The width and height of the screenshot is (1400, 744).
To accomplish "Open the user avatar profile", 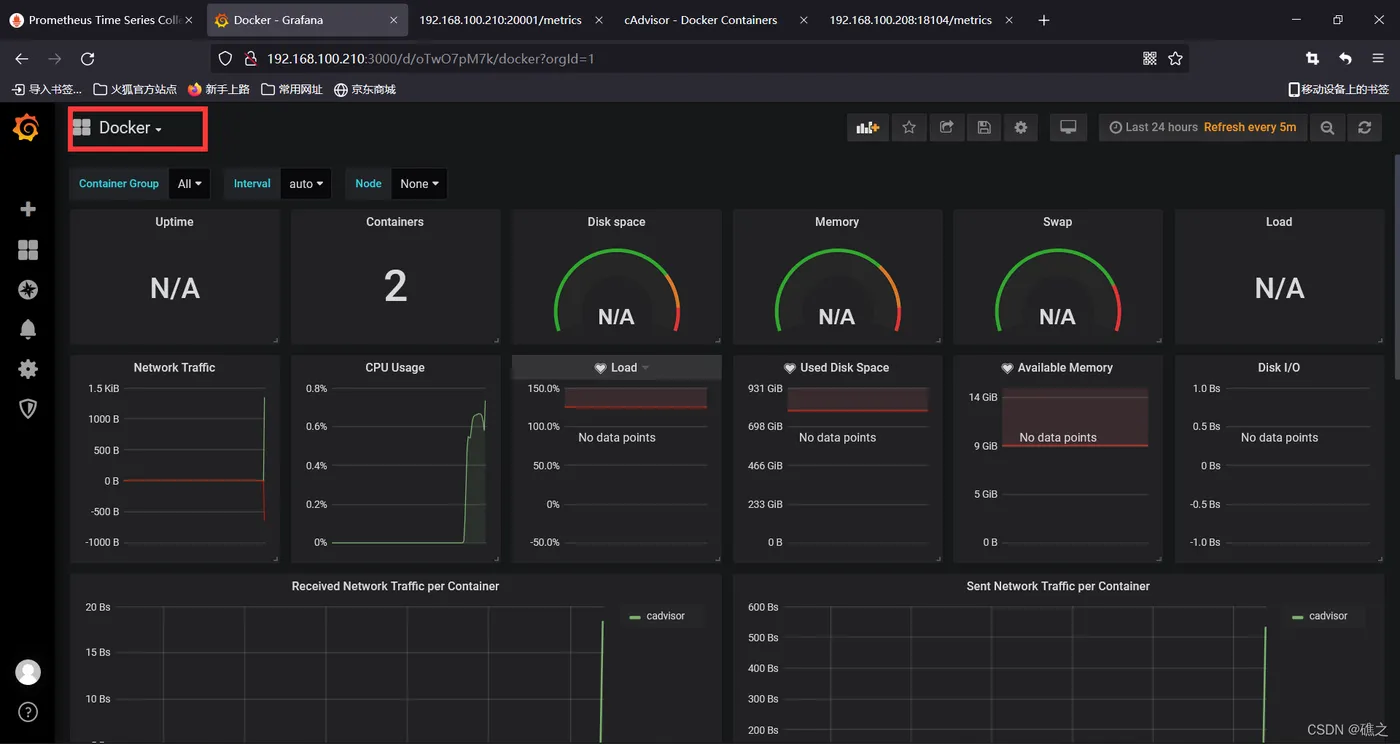I will tap(28, 672).
